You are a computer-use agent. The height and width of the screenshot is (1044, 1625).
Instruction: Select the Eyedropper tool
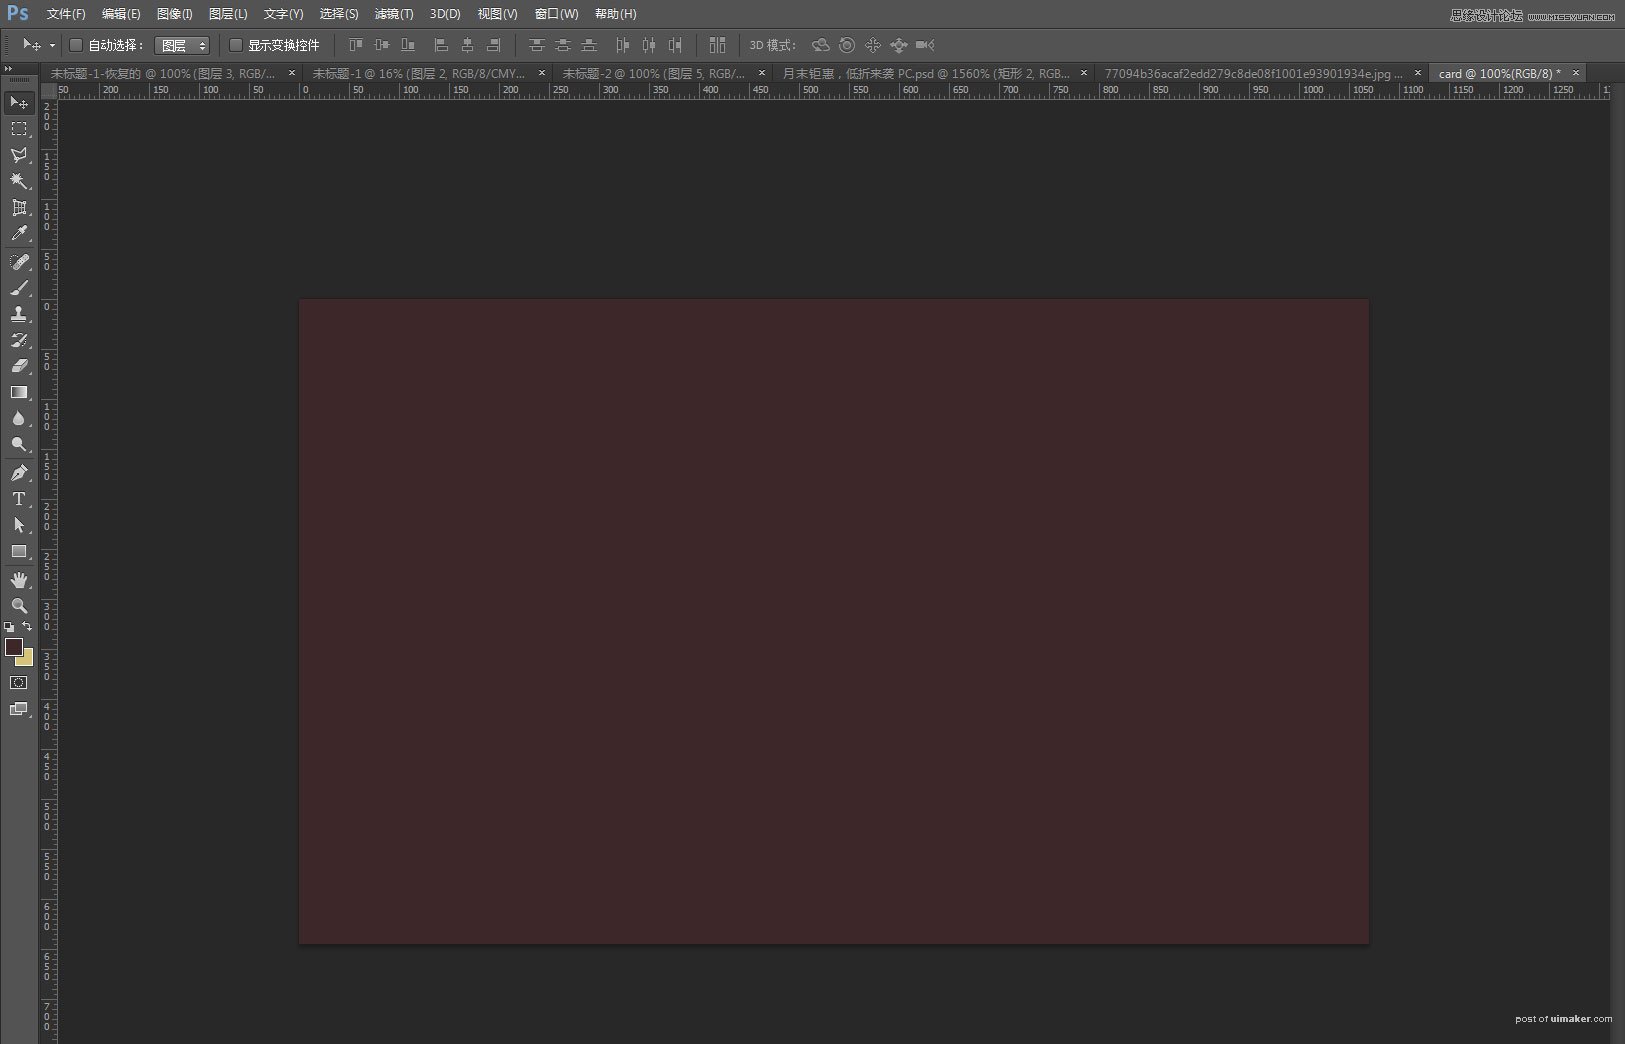(19, 234)
